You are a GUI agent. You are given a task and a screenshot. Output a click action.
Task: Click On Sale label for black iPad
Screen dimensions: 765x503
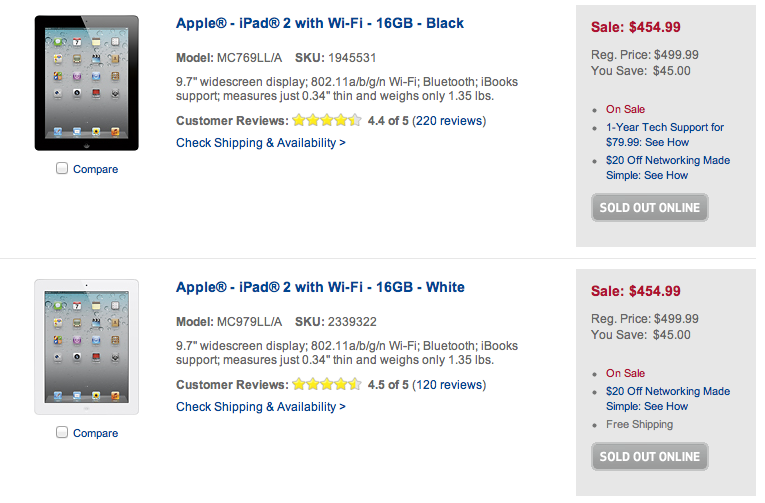[x=625, y=109]
